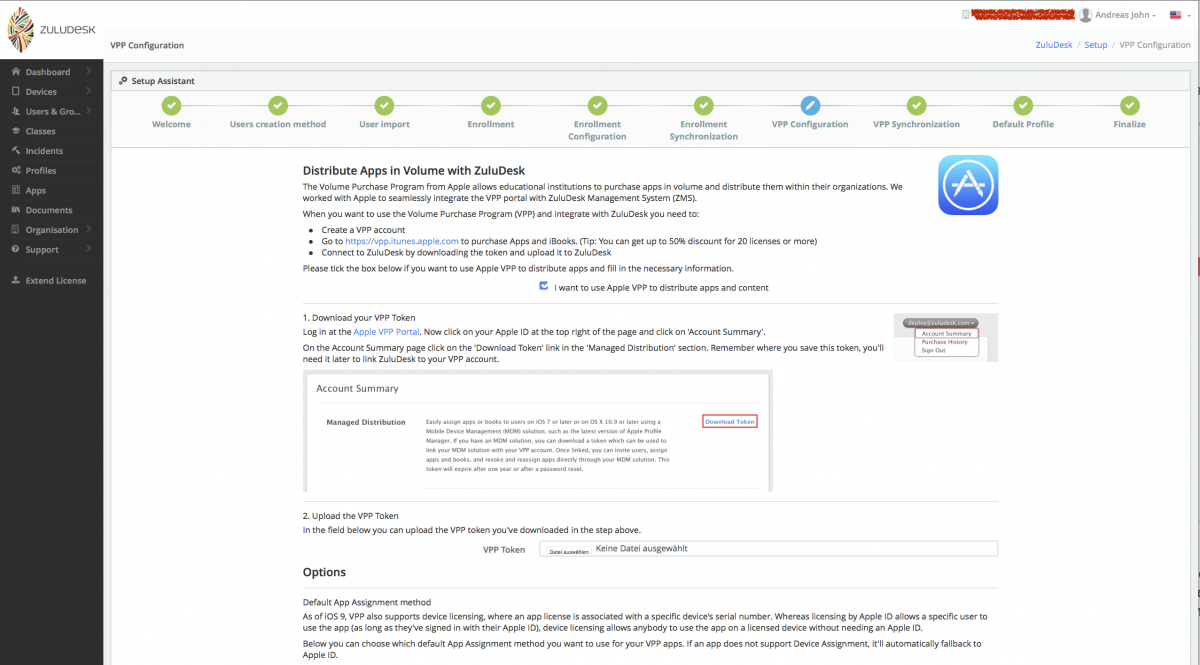Click the user avatar icon

click(x=1086, y=15)
